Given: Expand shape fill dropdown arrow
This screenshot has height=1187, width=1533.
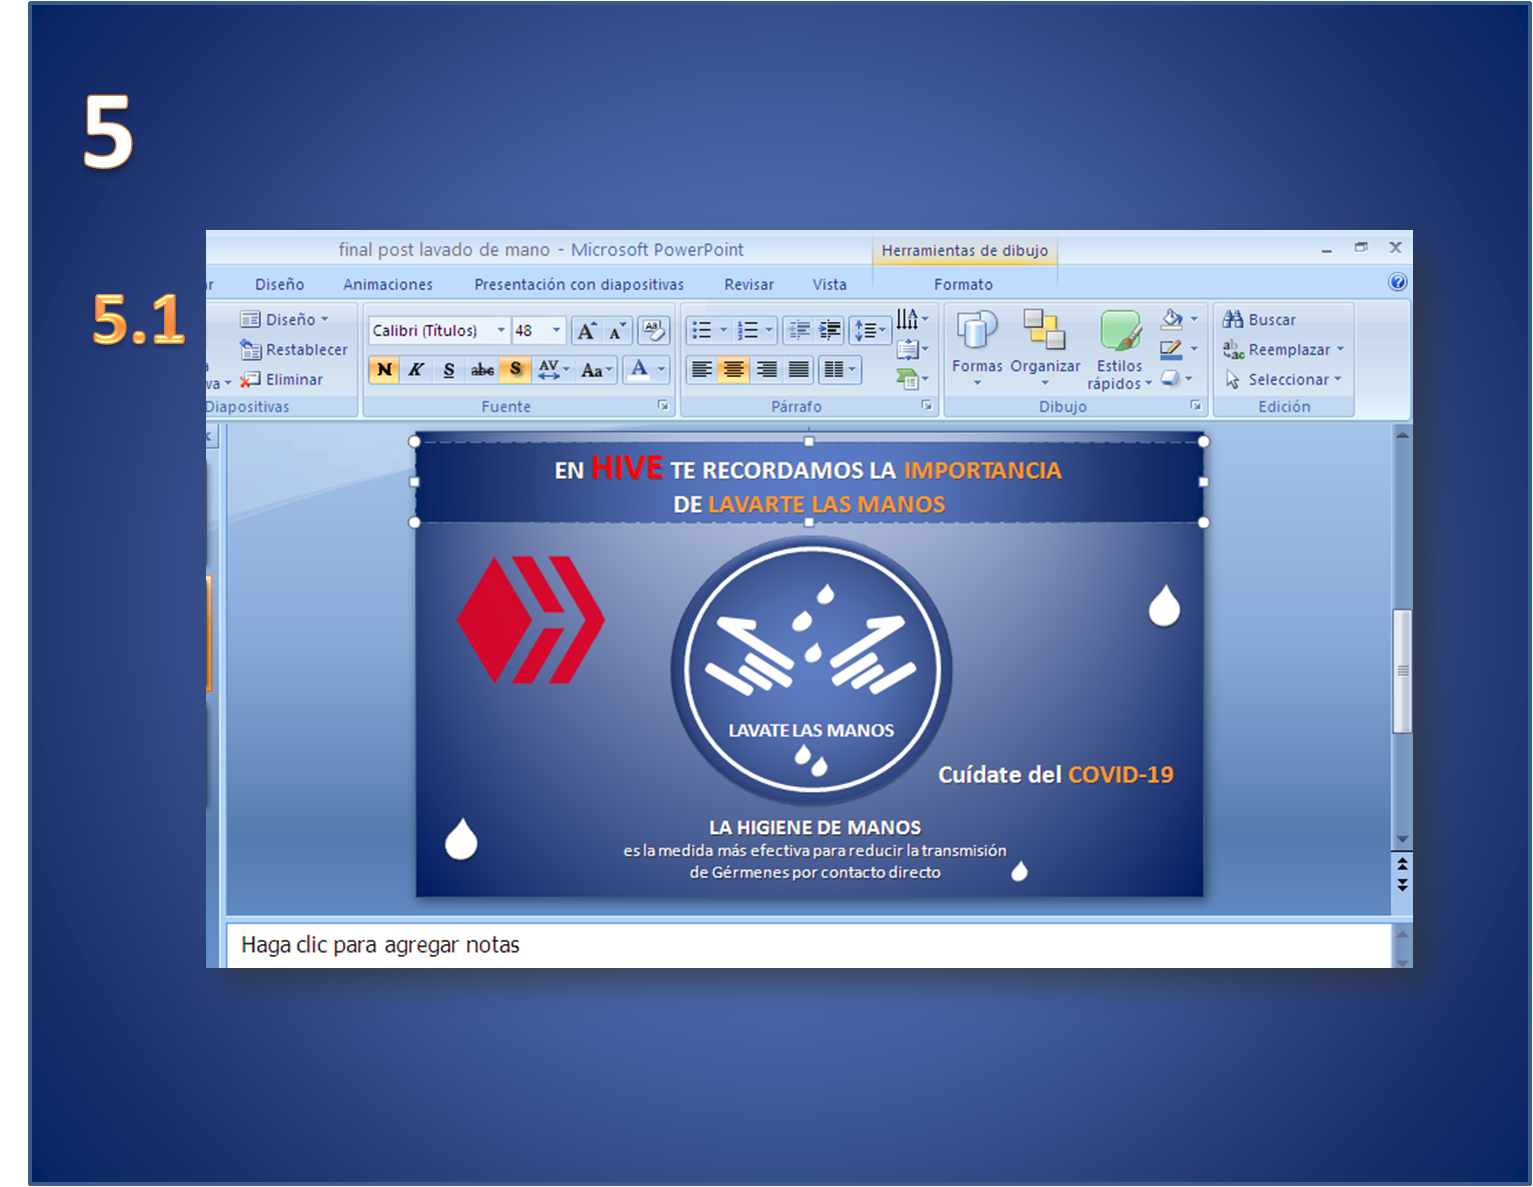Looking at the screenshot, I should pos(1194,319).
